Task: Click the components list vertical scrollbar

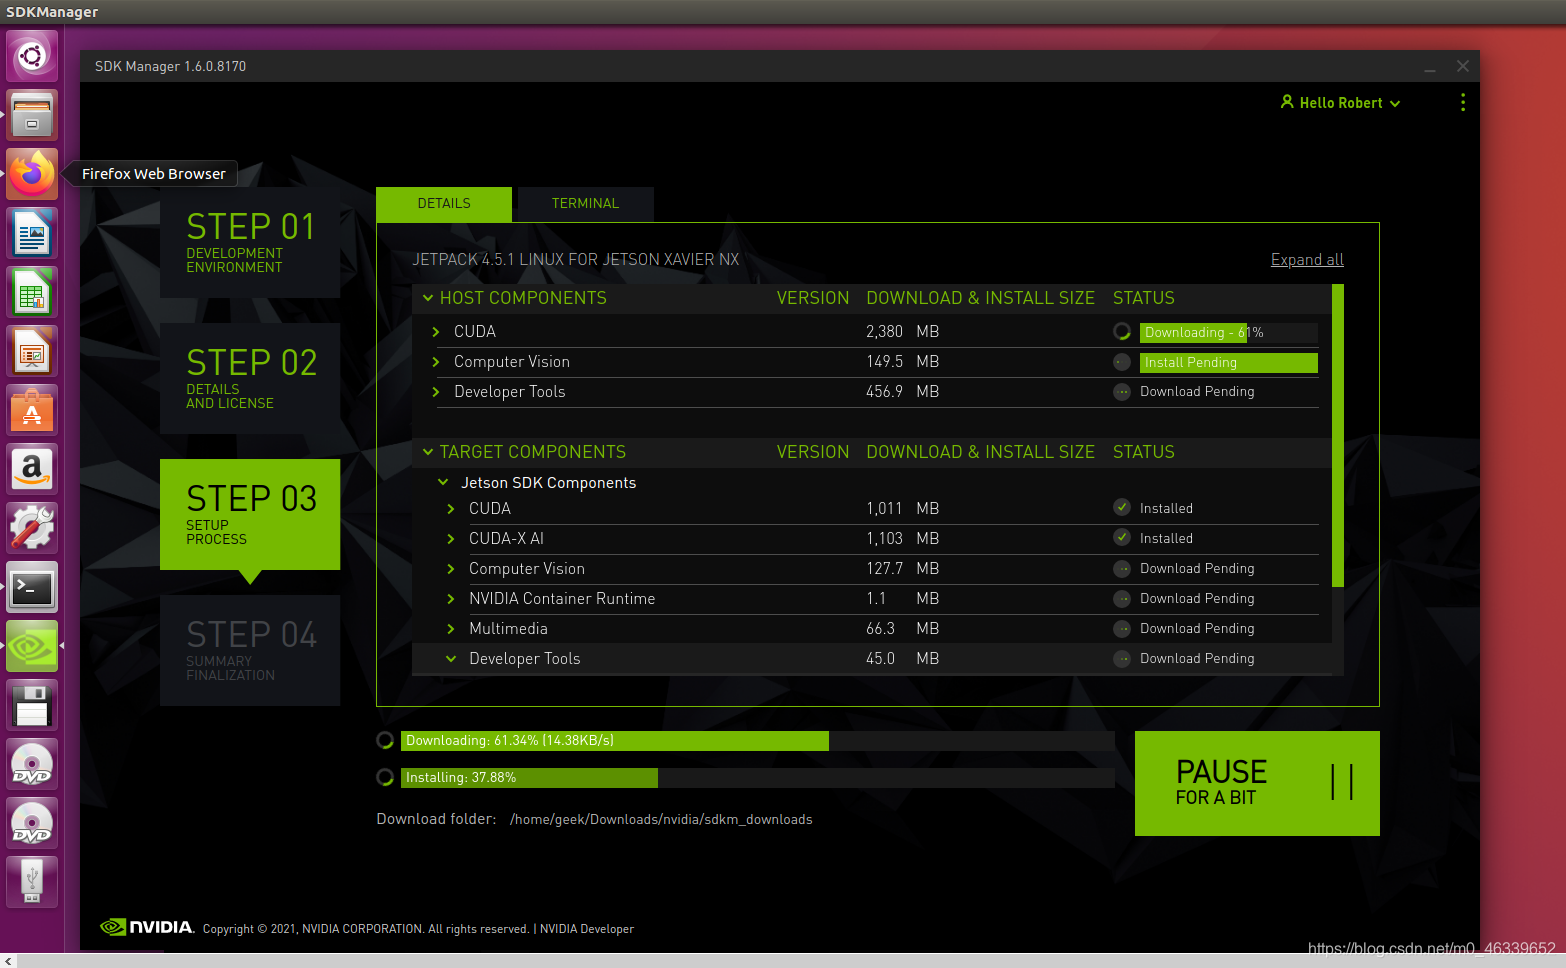Action: pyautogui.click(x=1338, y=436)
